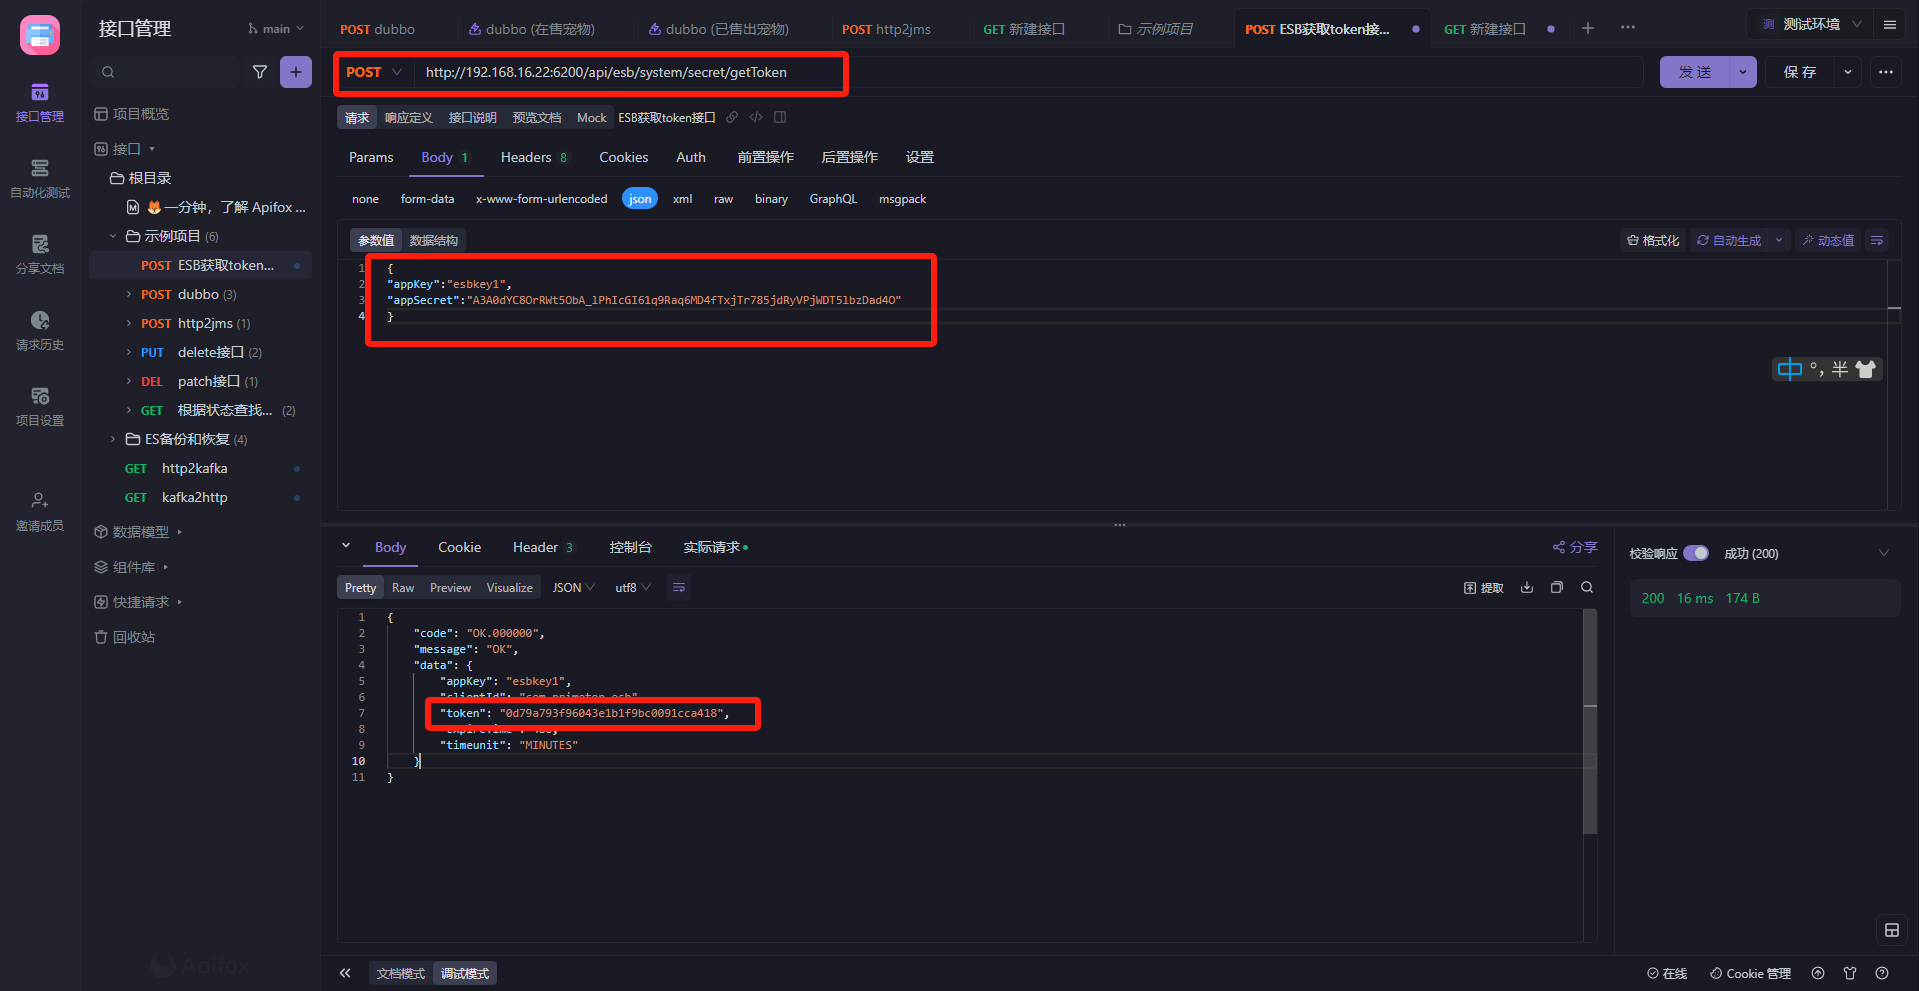
Task: Click the 保存 save button
Action: tap(1800, 72)
